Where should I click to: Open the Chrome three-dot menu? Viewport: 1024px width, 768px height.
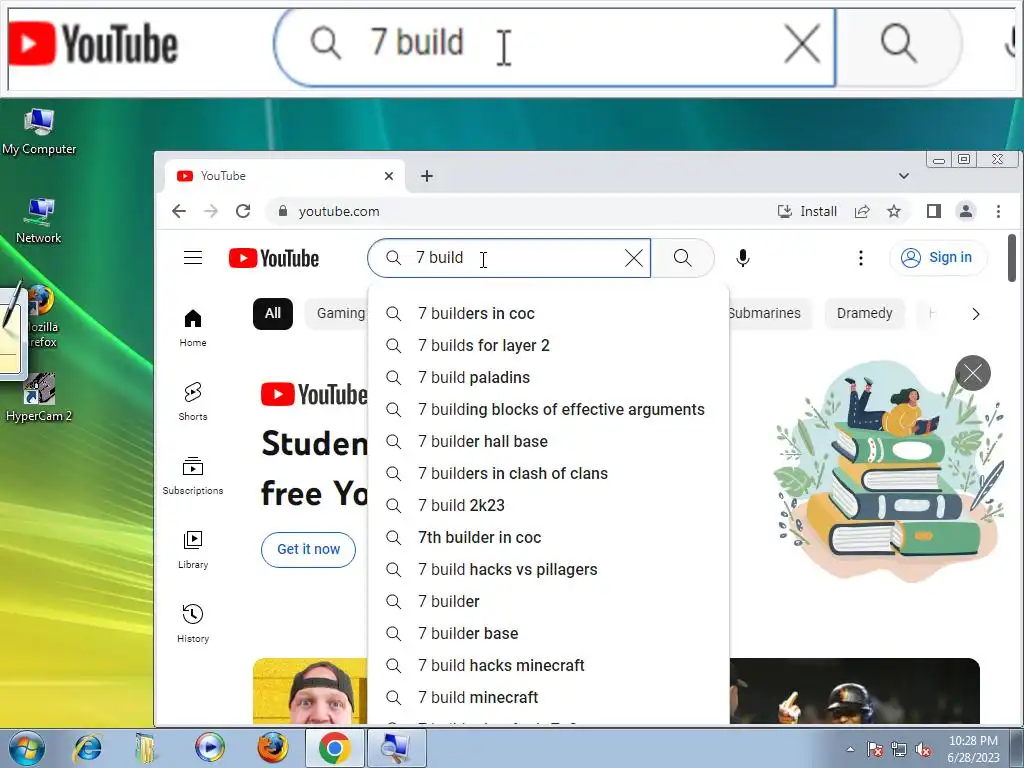tap(998, 211)
